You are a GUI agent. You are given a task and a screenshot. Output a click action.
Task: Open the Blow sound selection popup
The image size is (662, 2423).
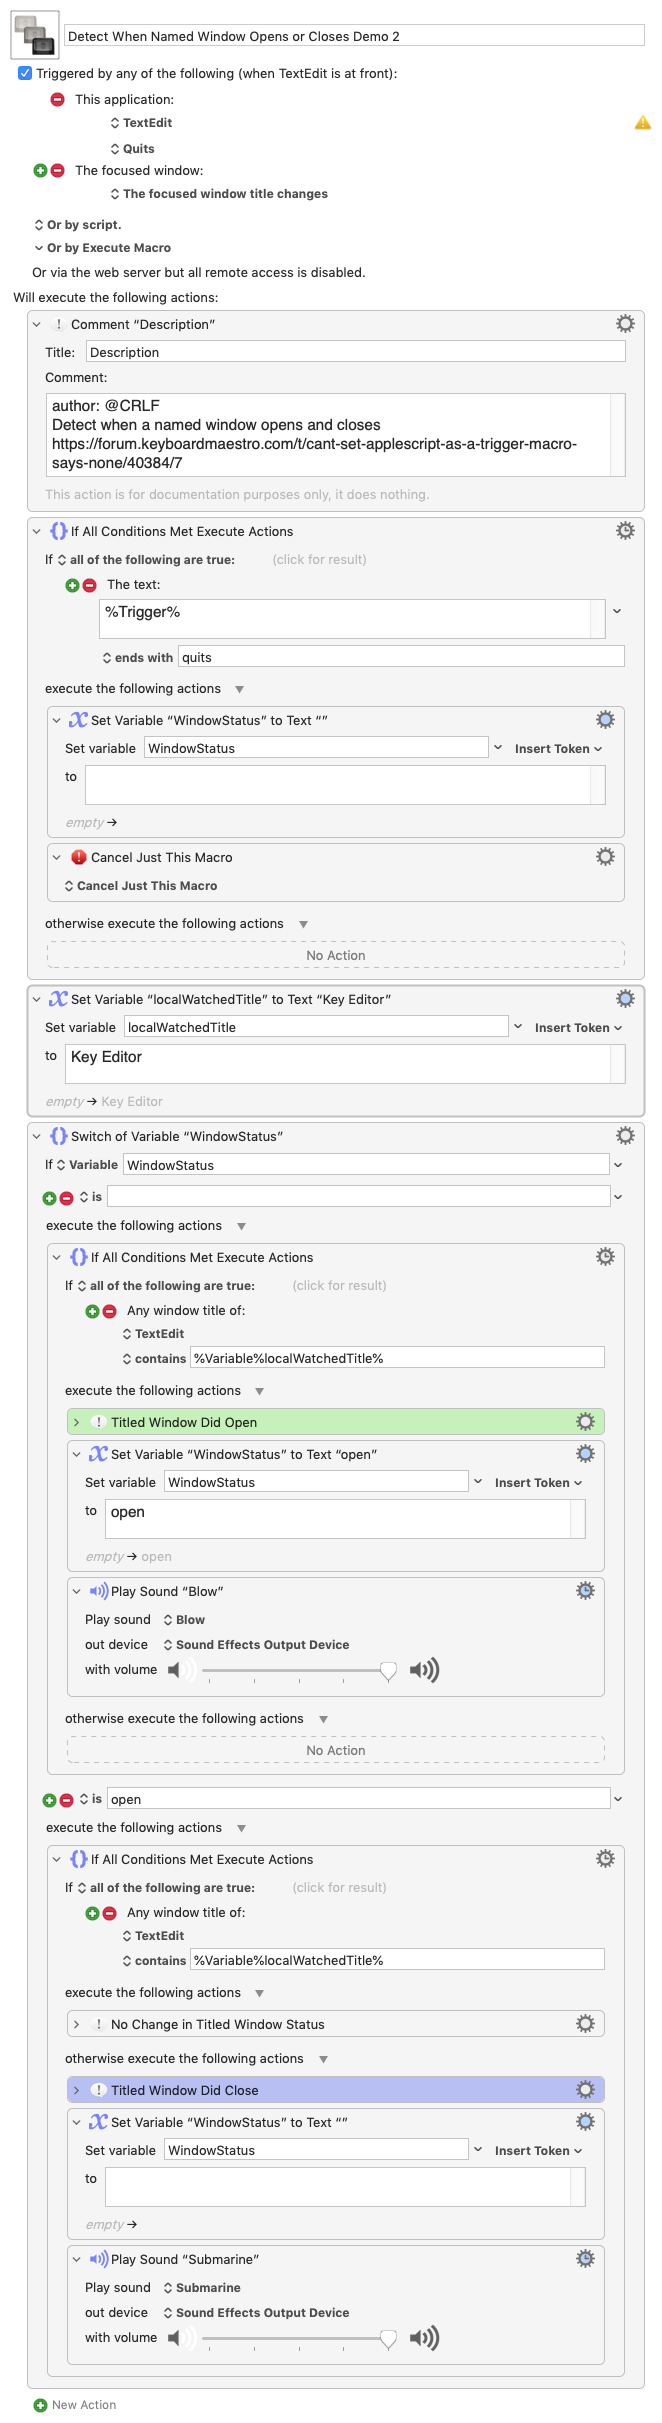pyautogui.click(x=184, y=1619)
